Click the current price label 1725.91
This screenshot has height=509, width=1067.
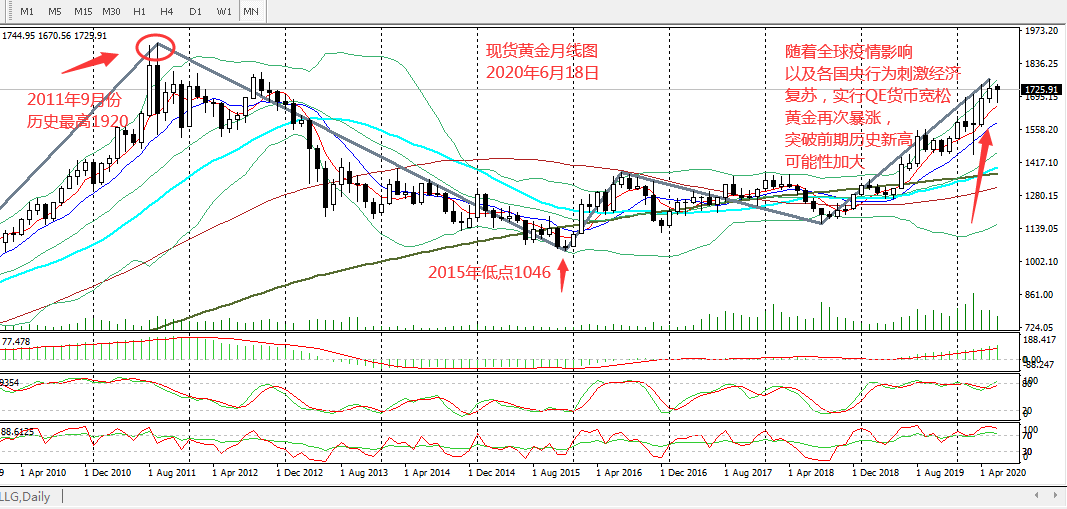(x=1041, y=89)
